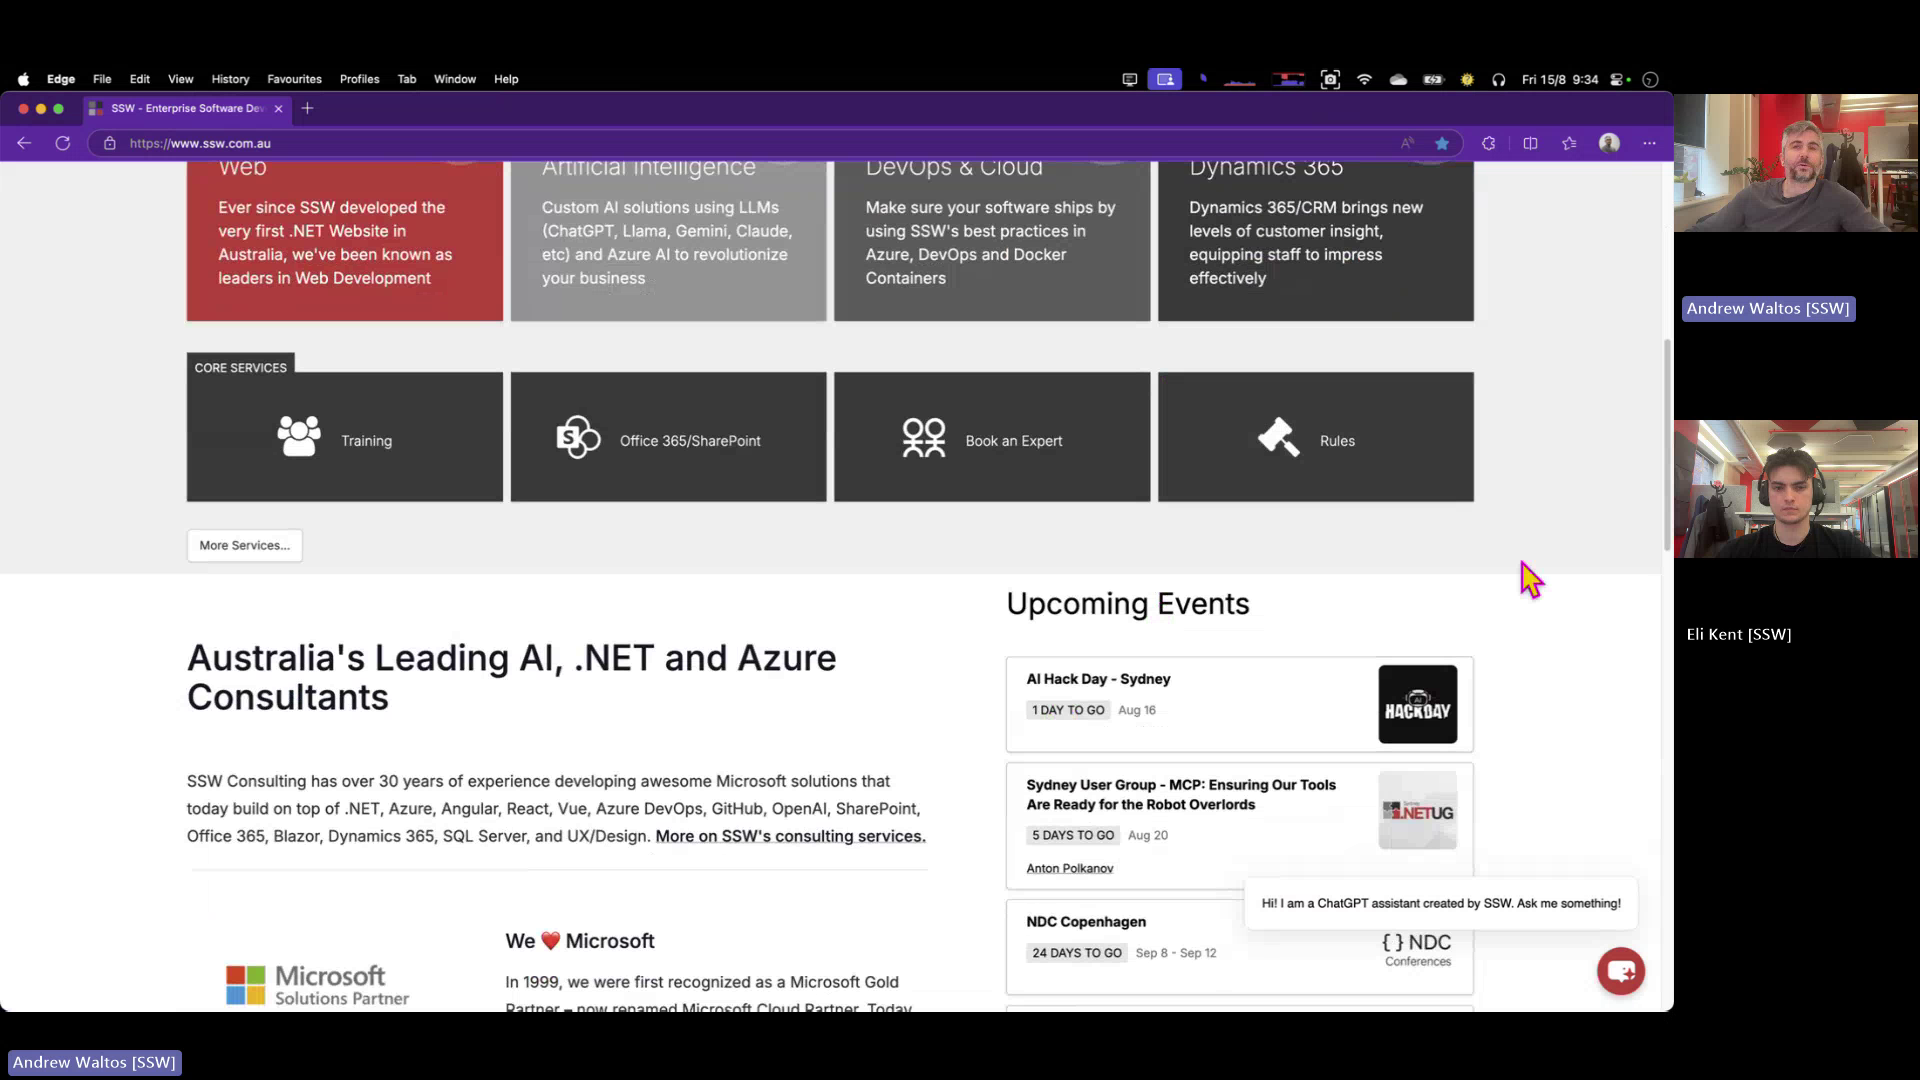Click the browser back arrow

pyautogui.click(x=24, y=143)
